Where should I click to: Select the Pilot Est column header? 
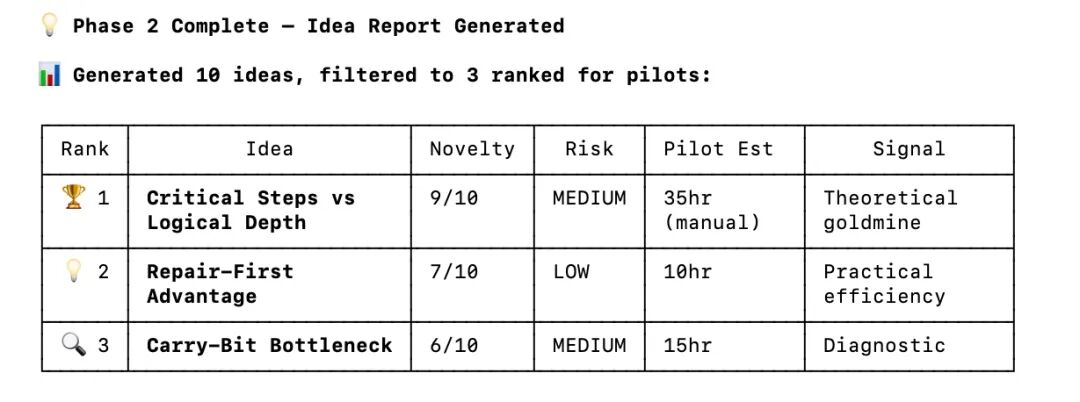pos(718,149)
